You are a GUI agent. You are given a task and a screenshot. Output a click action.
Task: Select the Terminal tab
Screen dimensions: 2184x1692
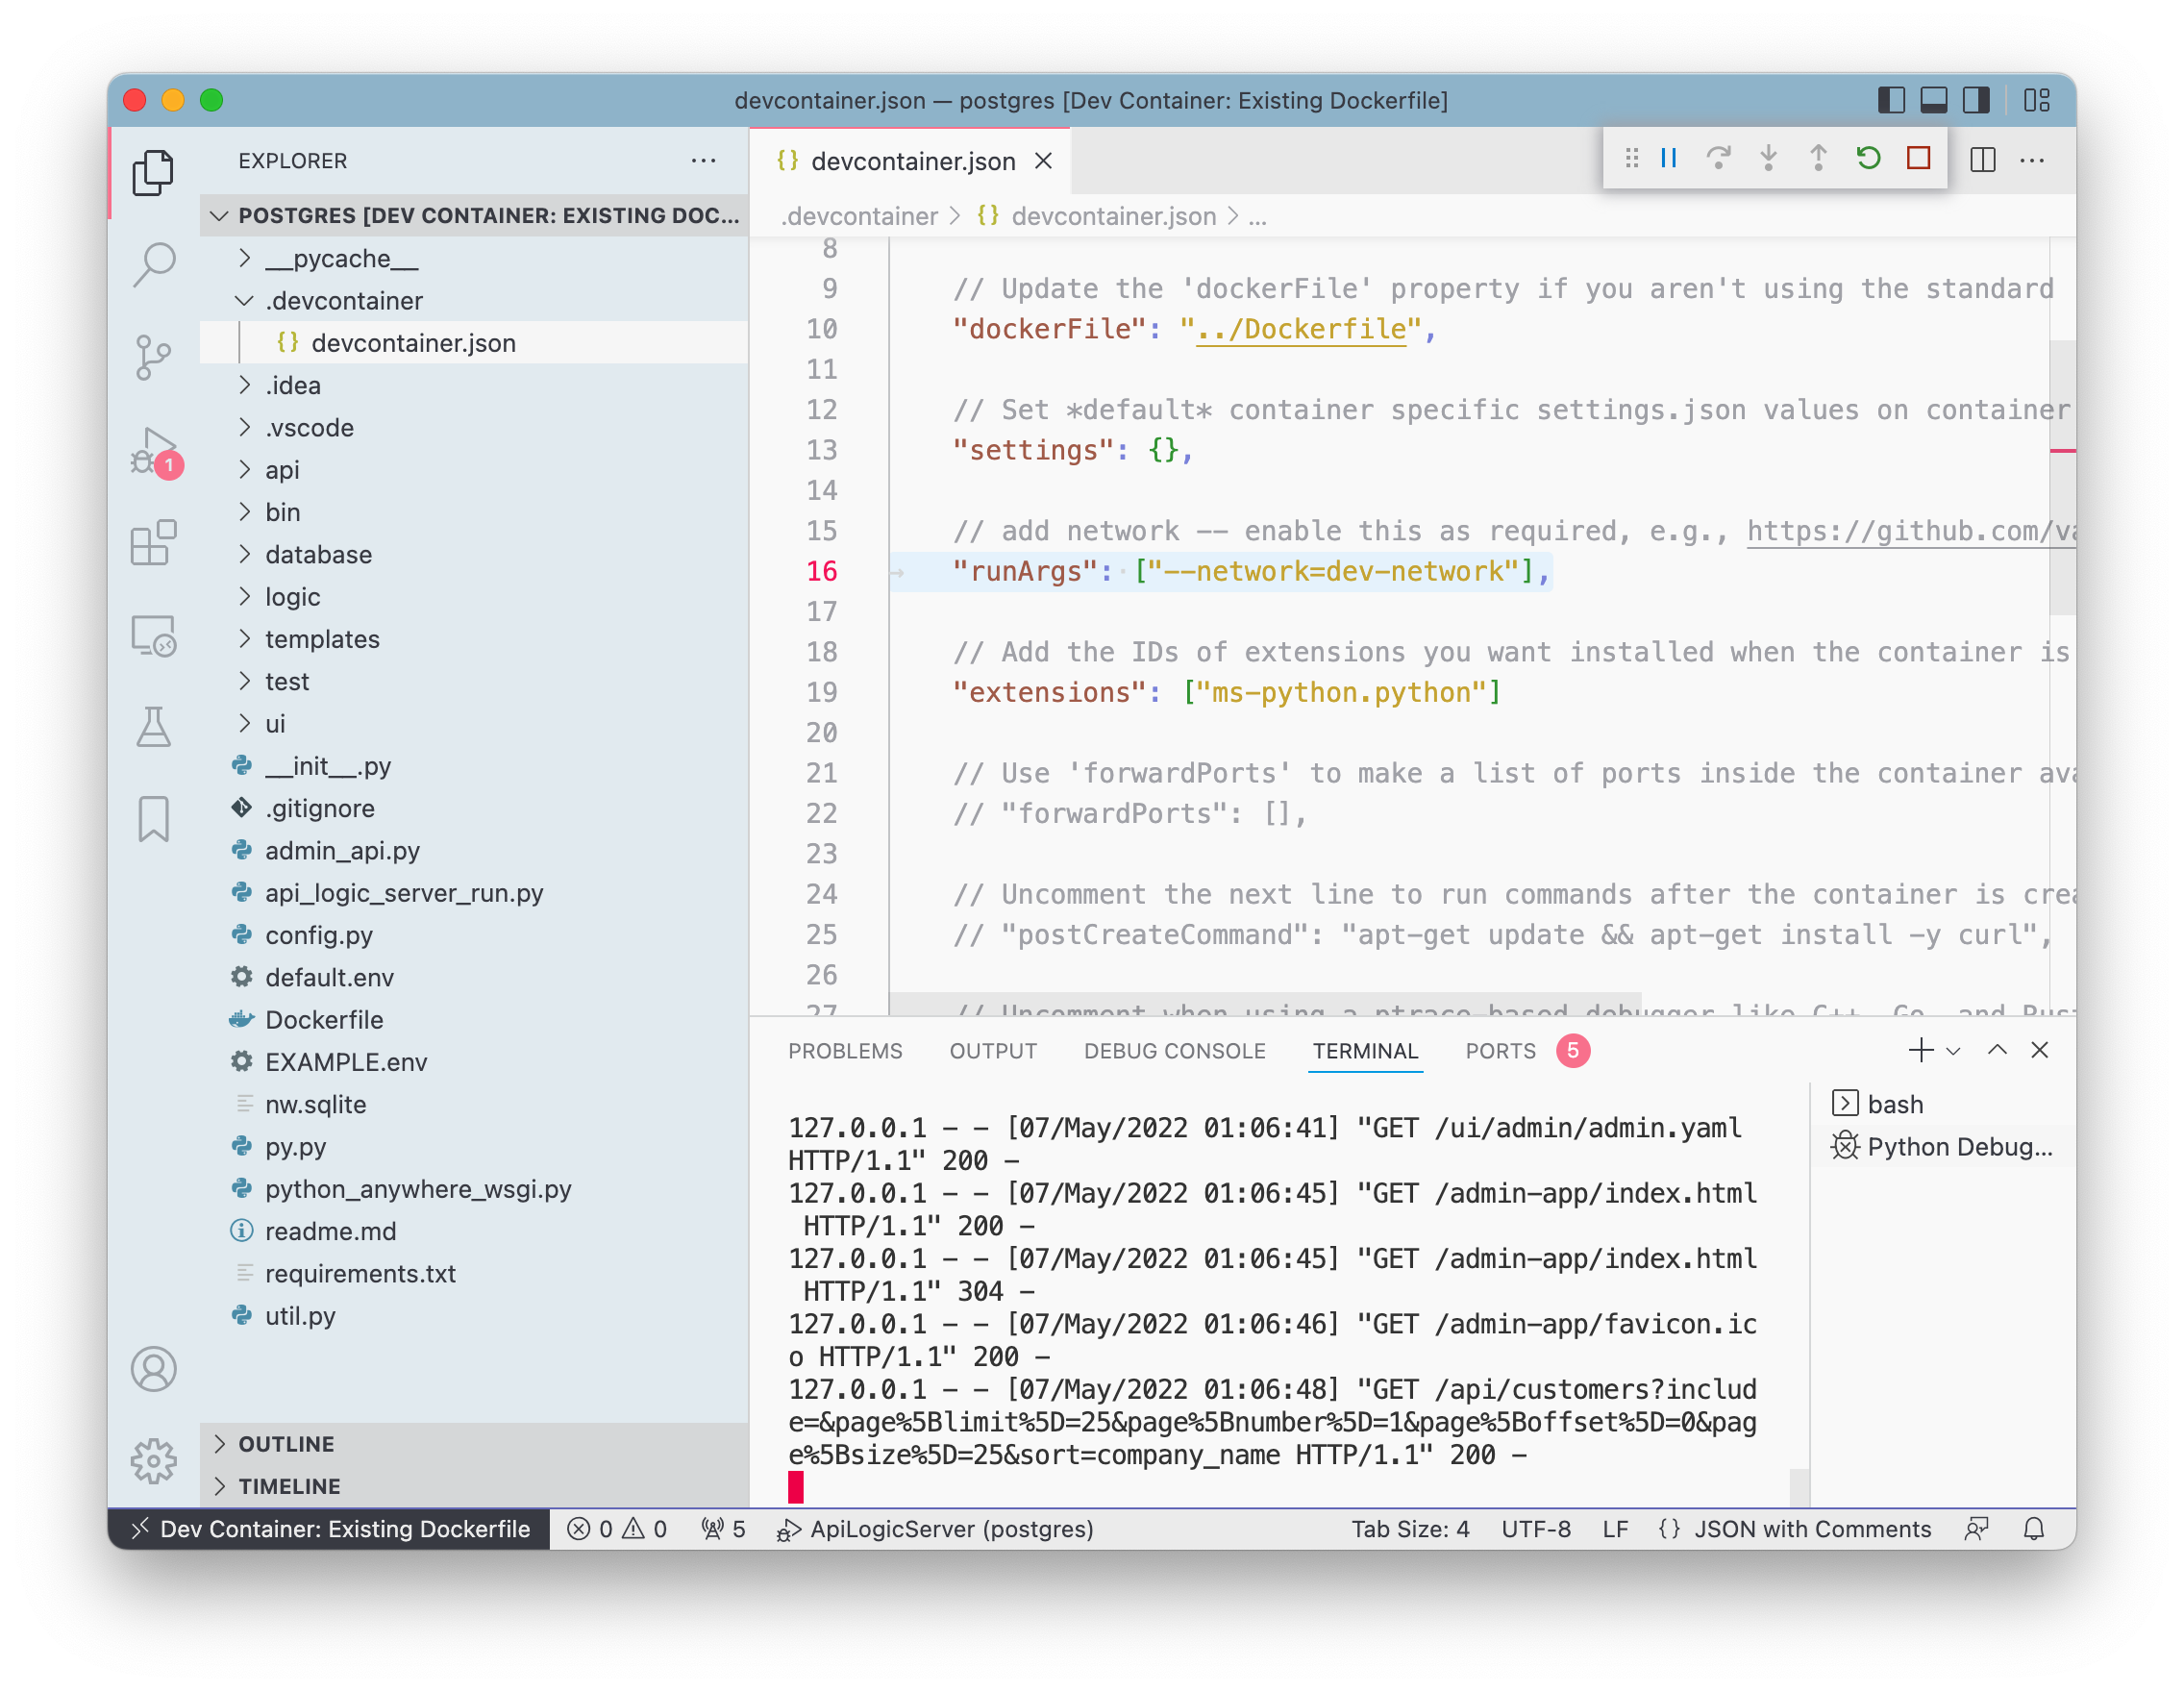[1365, 1051]
